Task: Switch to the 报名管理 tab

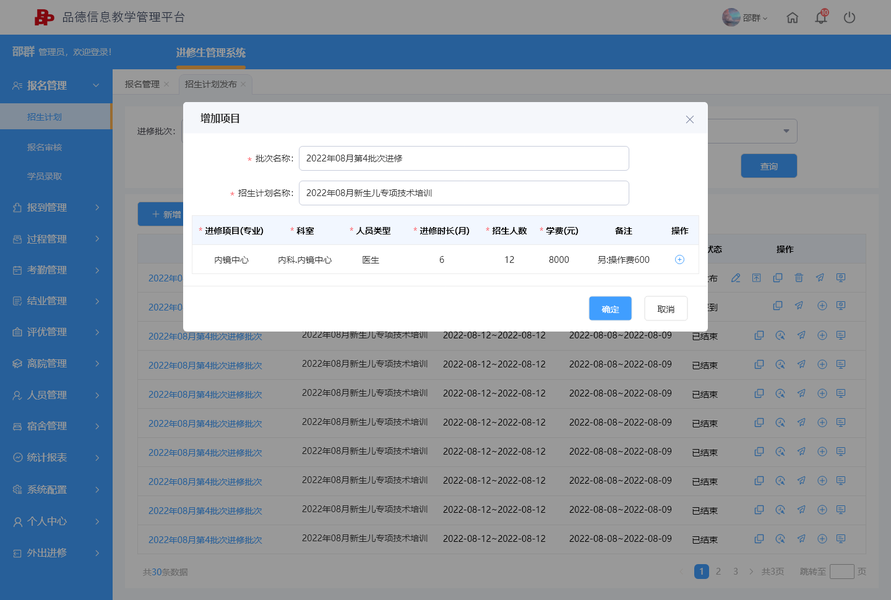Action: (142, 84)
